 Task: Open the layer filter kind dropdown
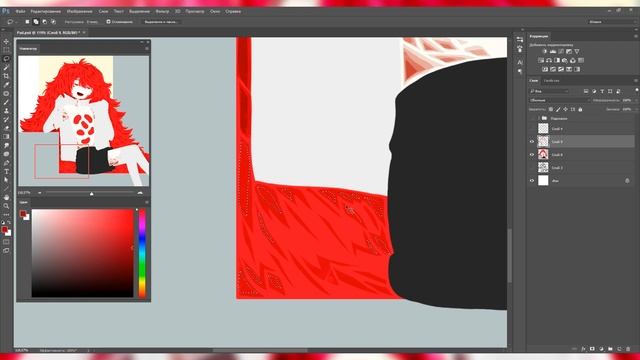point(549,91)
